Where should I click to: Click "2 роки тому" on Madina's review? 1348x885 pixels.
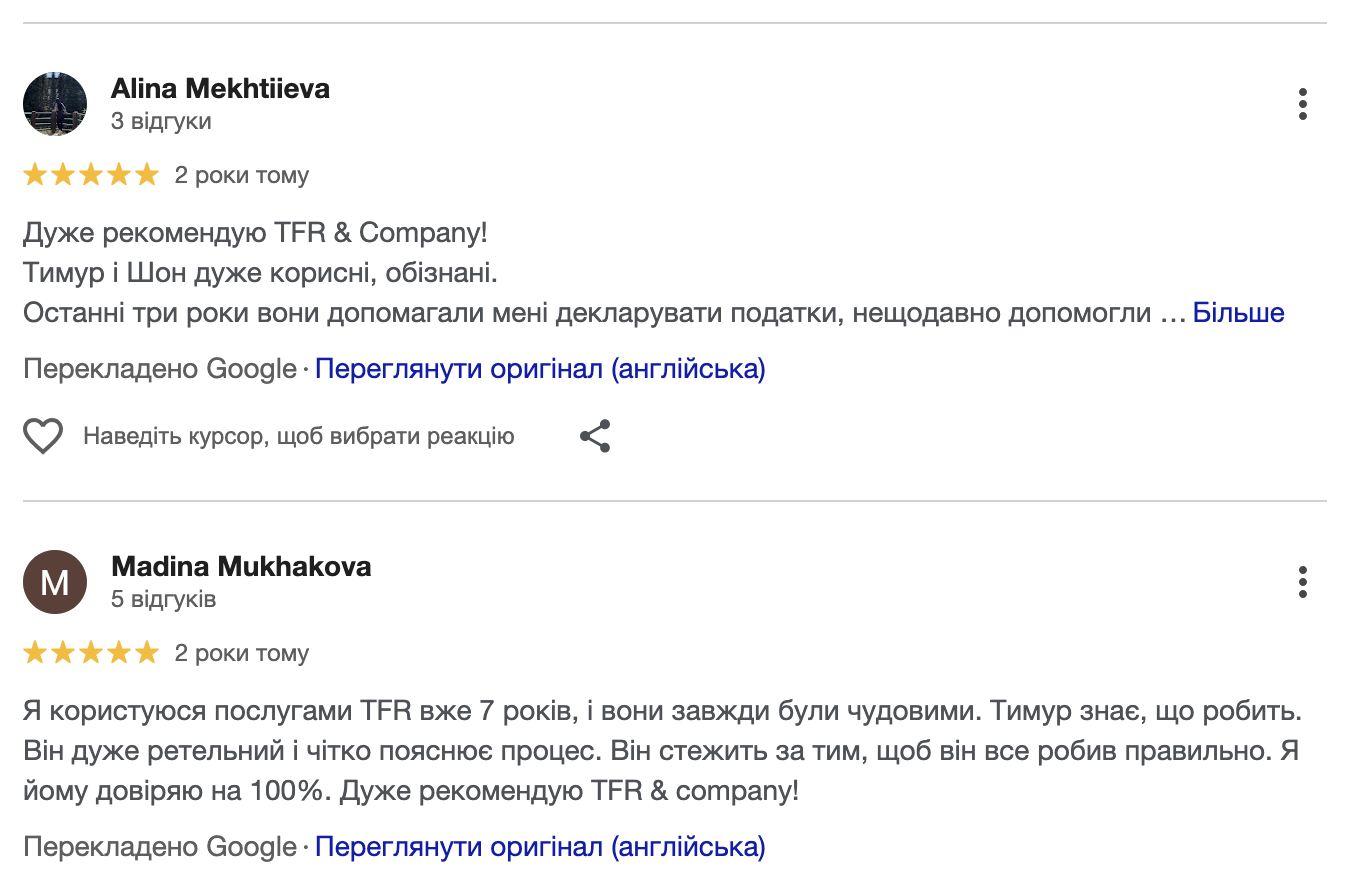pos(242,654)
